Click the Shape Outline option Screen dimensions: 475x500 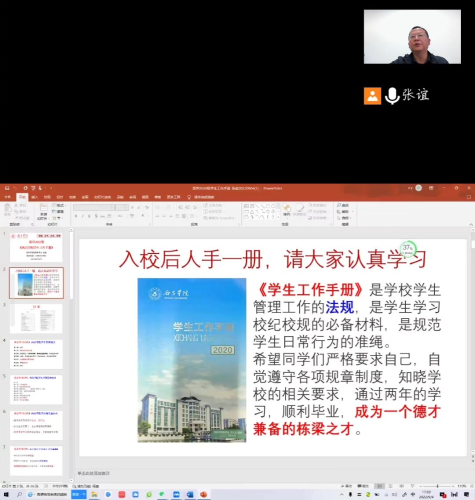[x=317, y=211]
